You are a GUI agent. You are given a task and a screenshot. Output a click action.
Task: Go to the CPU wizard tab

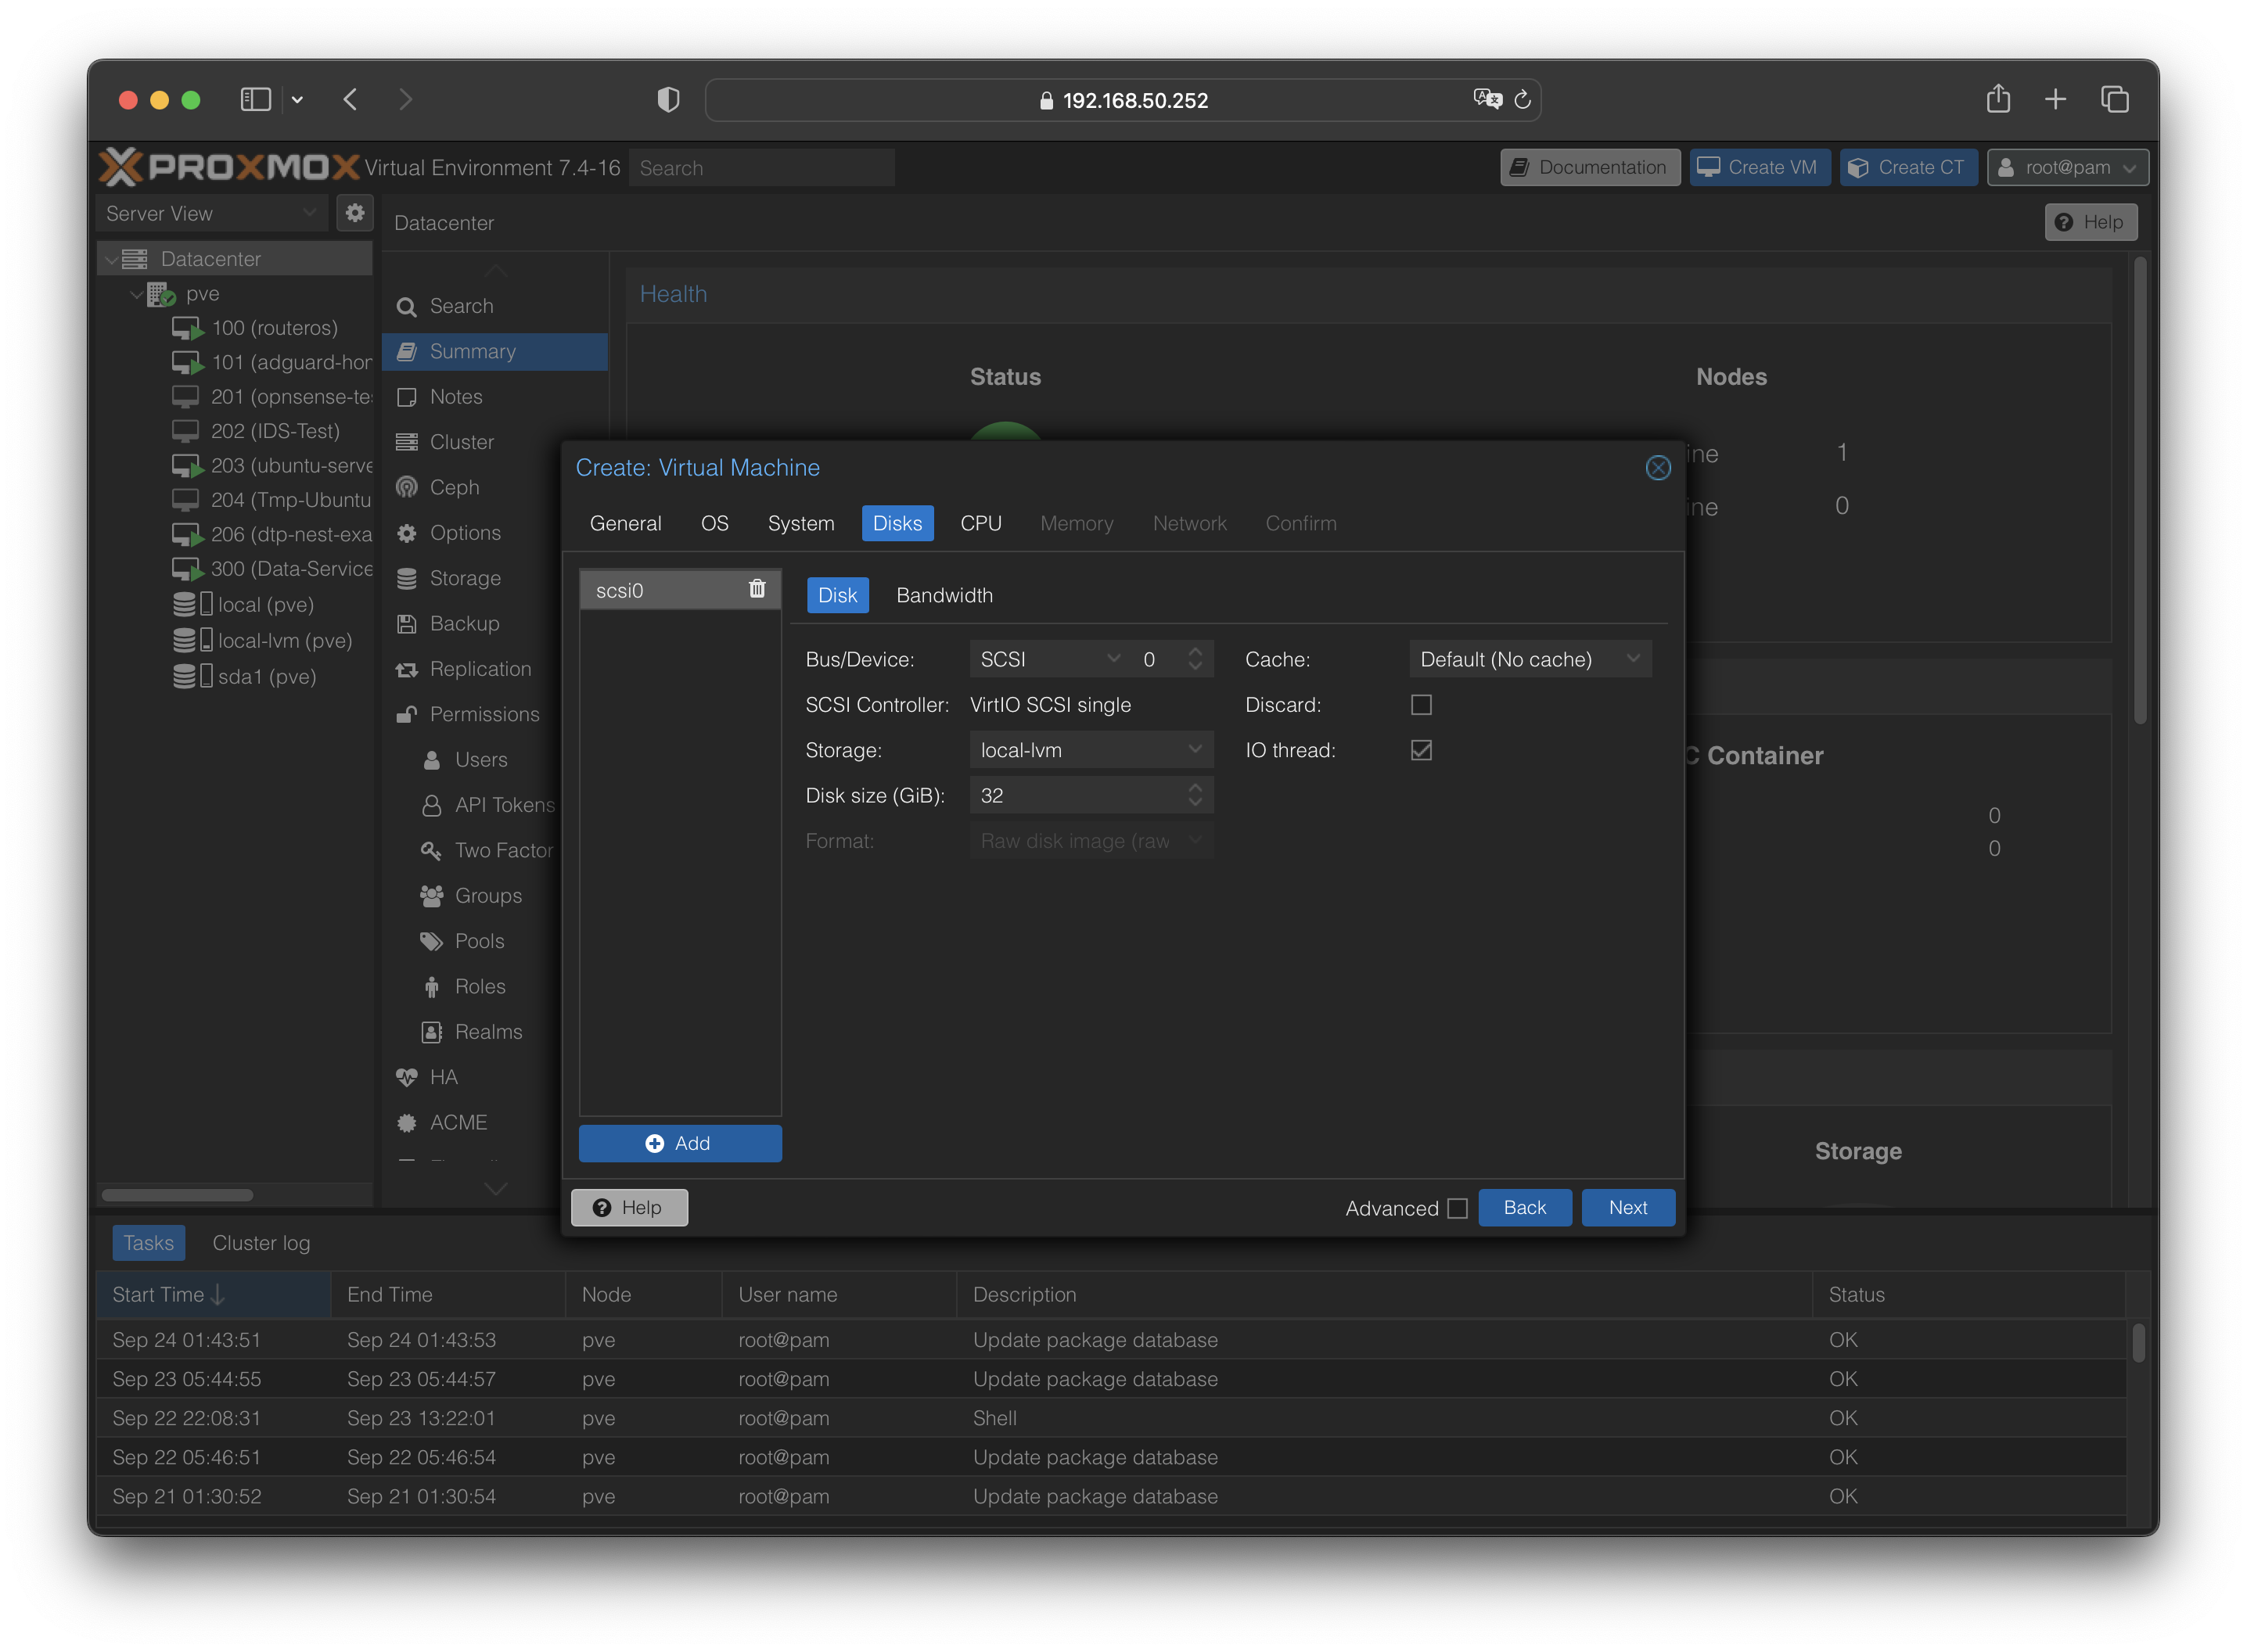click(980, 523)
